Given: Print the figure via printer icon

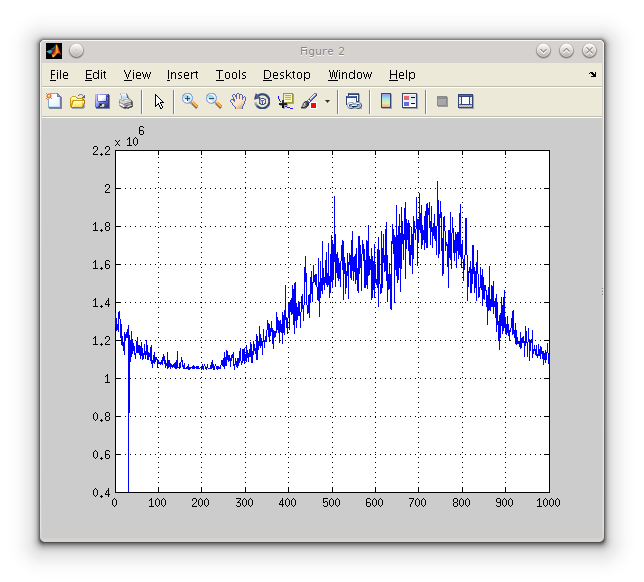Looking at the screenshot, I should (126, 101).
